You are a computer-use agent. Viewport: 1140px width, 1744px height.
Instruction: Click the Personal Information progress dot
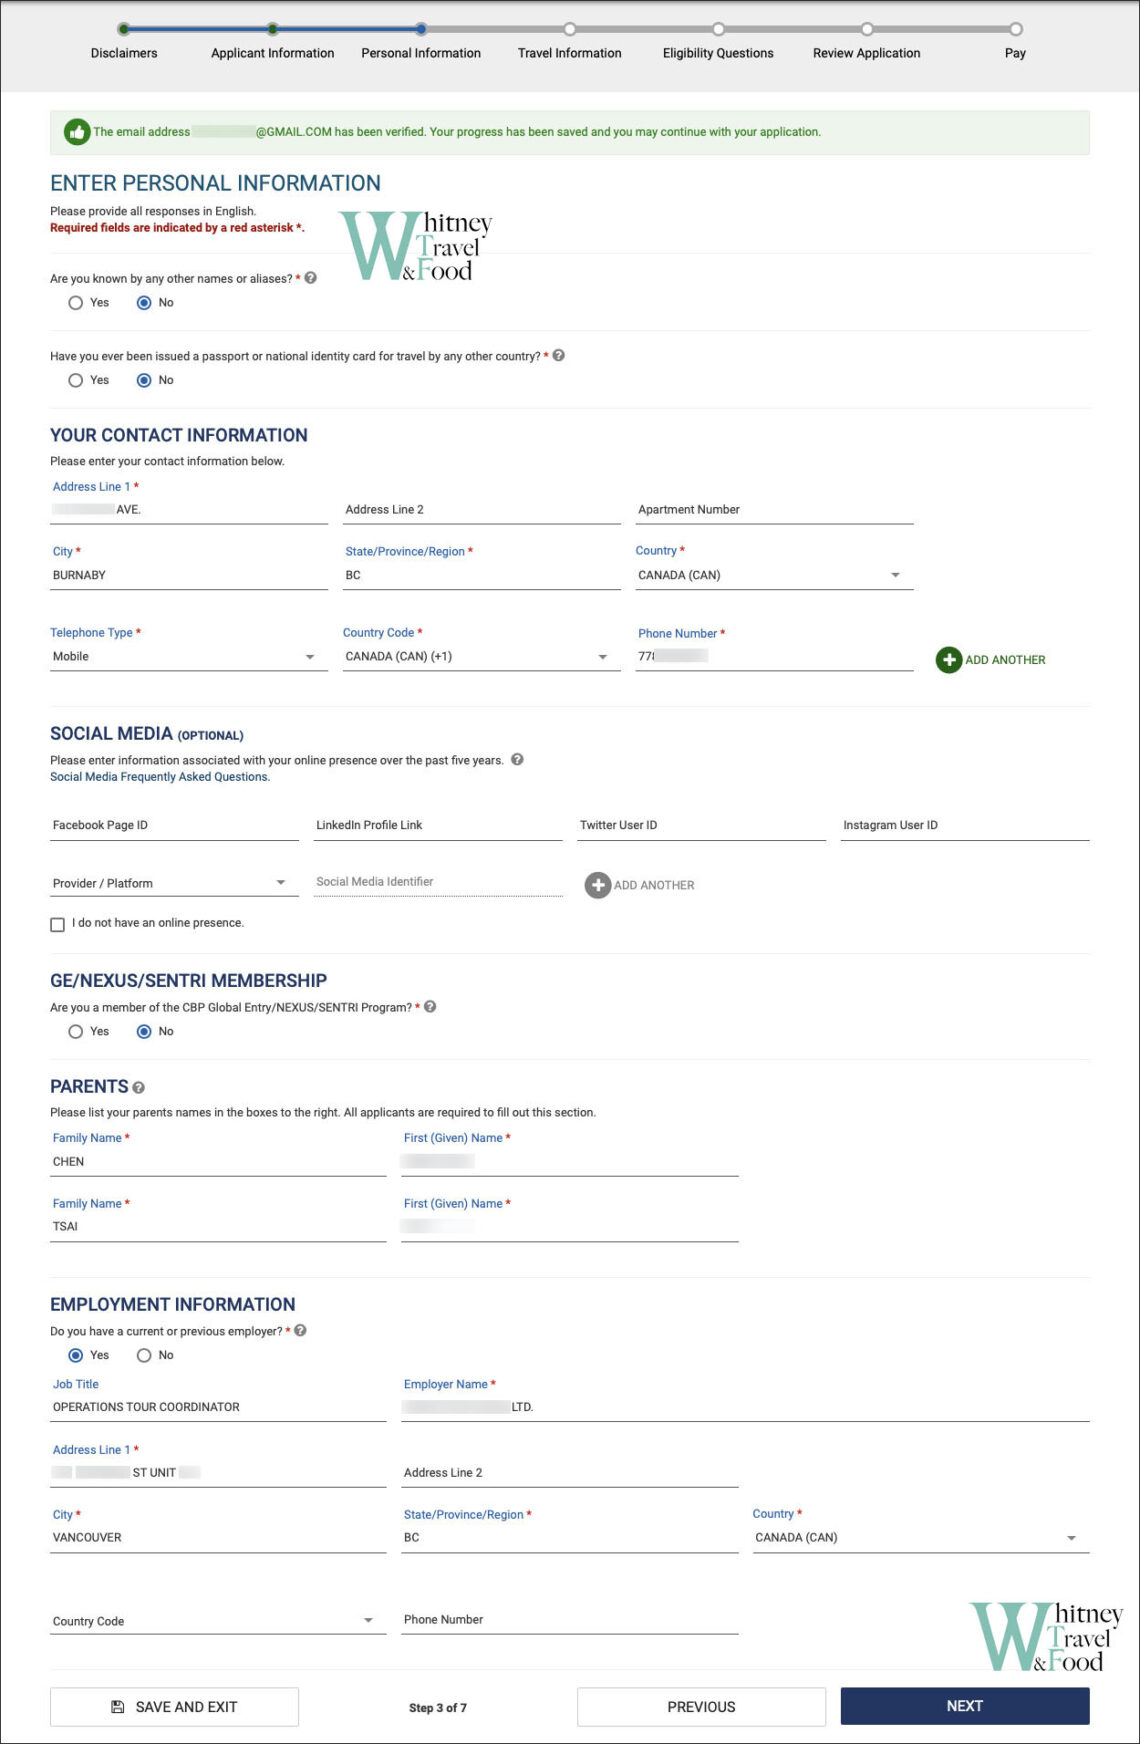[x=421, y=30]
